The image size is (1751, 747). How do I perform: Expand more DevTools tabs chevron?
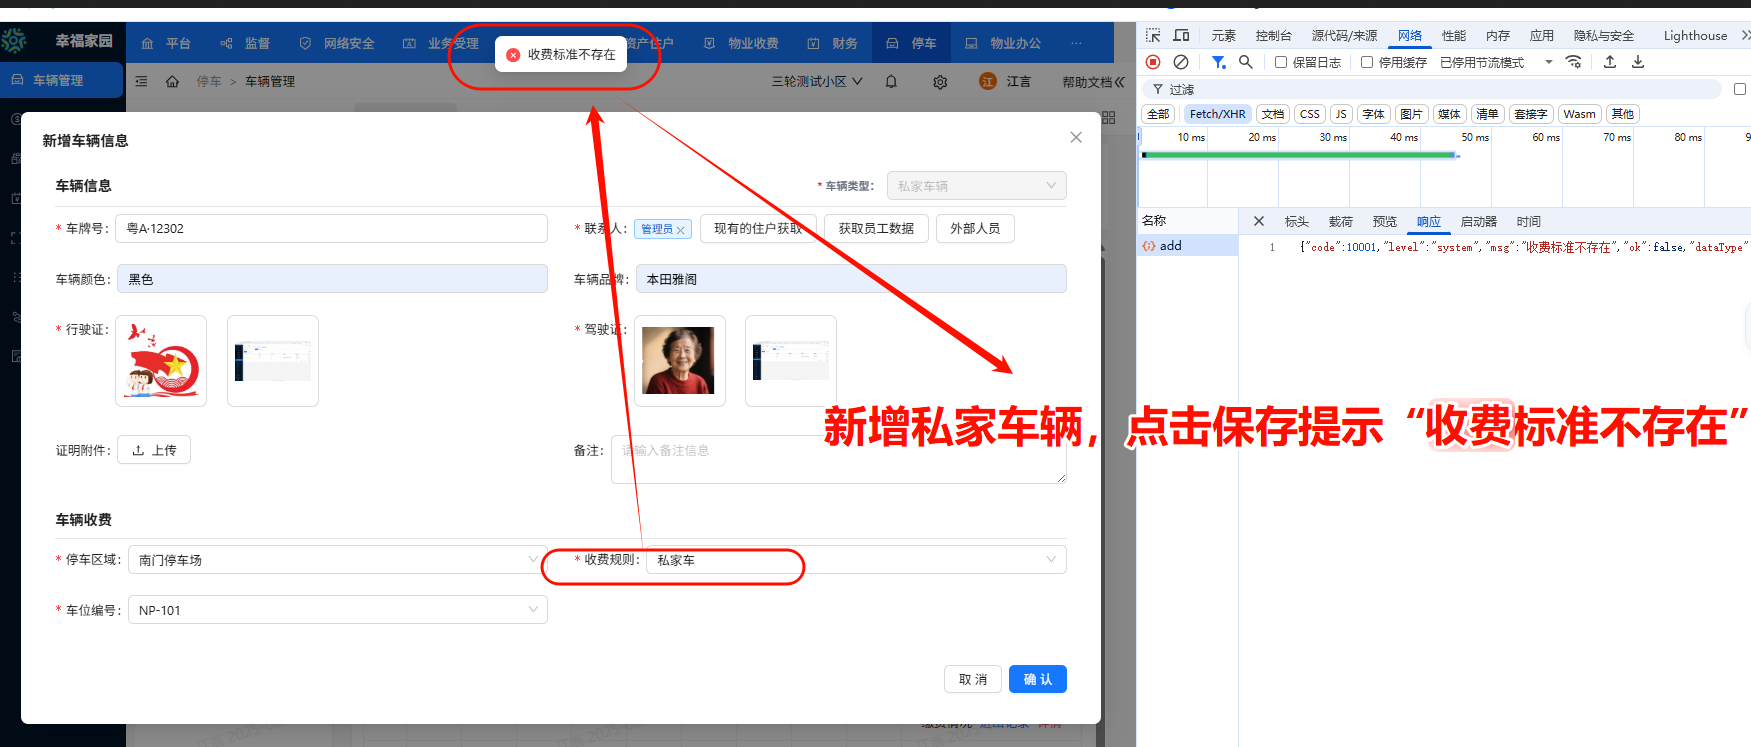(x=1745, y=35)
